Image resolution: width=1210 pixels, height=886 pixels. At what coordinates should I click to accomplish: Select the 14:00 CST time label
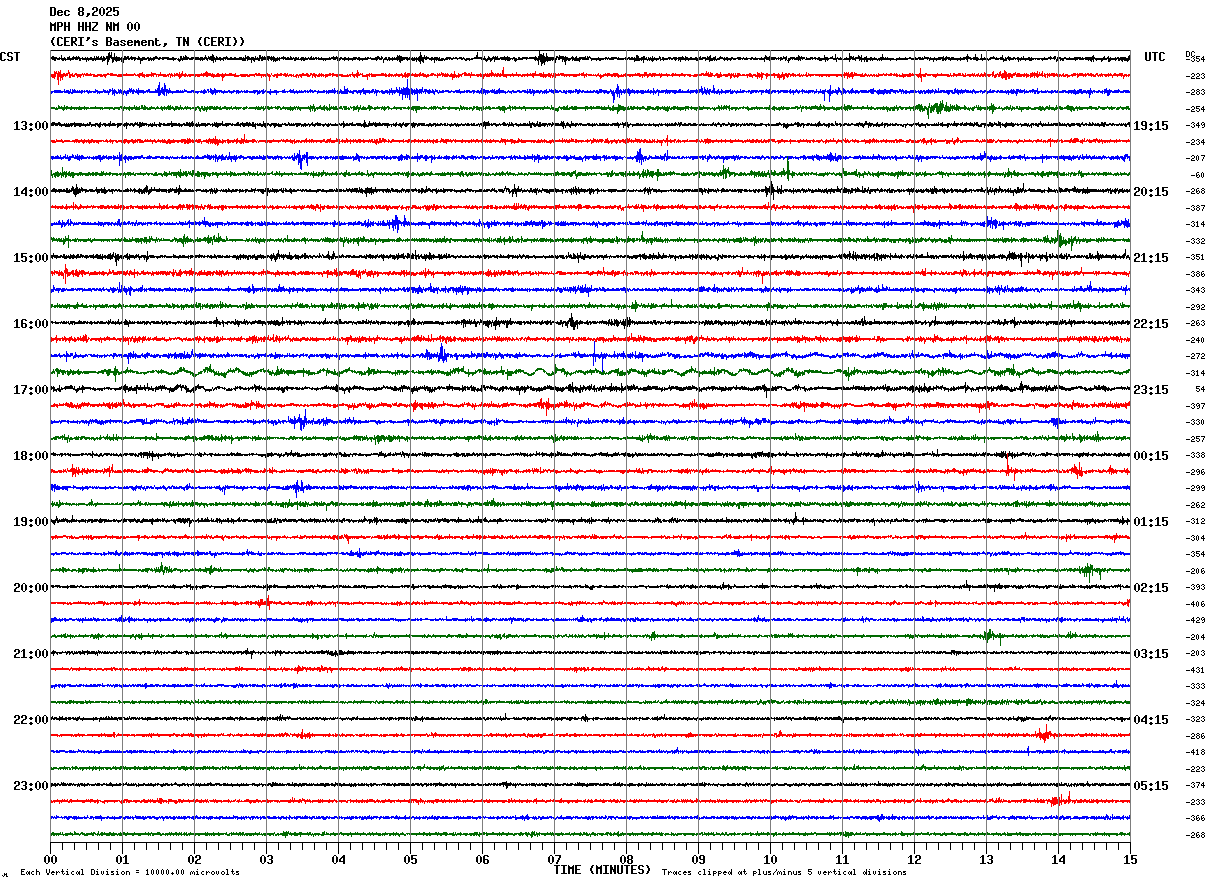coord(31,192)
